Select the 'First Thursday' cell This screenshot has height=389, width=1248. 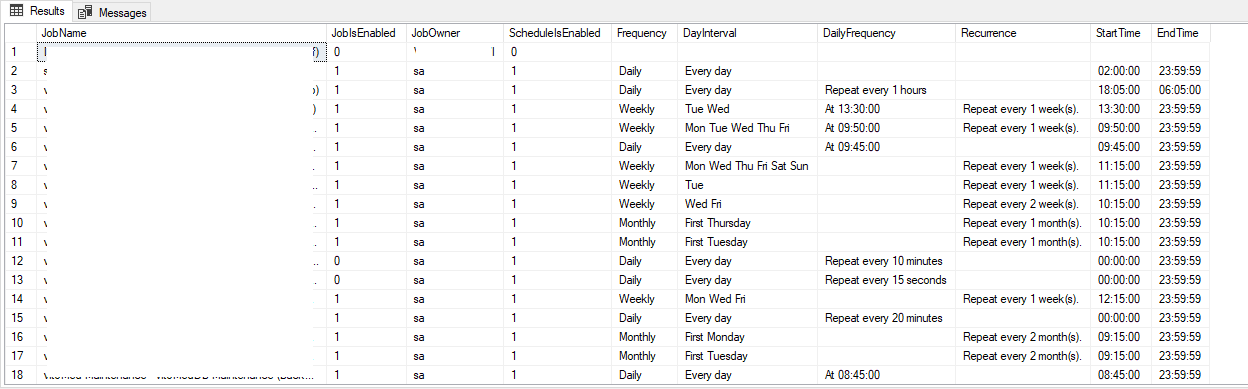748,223
